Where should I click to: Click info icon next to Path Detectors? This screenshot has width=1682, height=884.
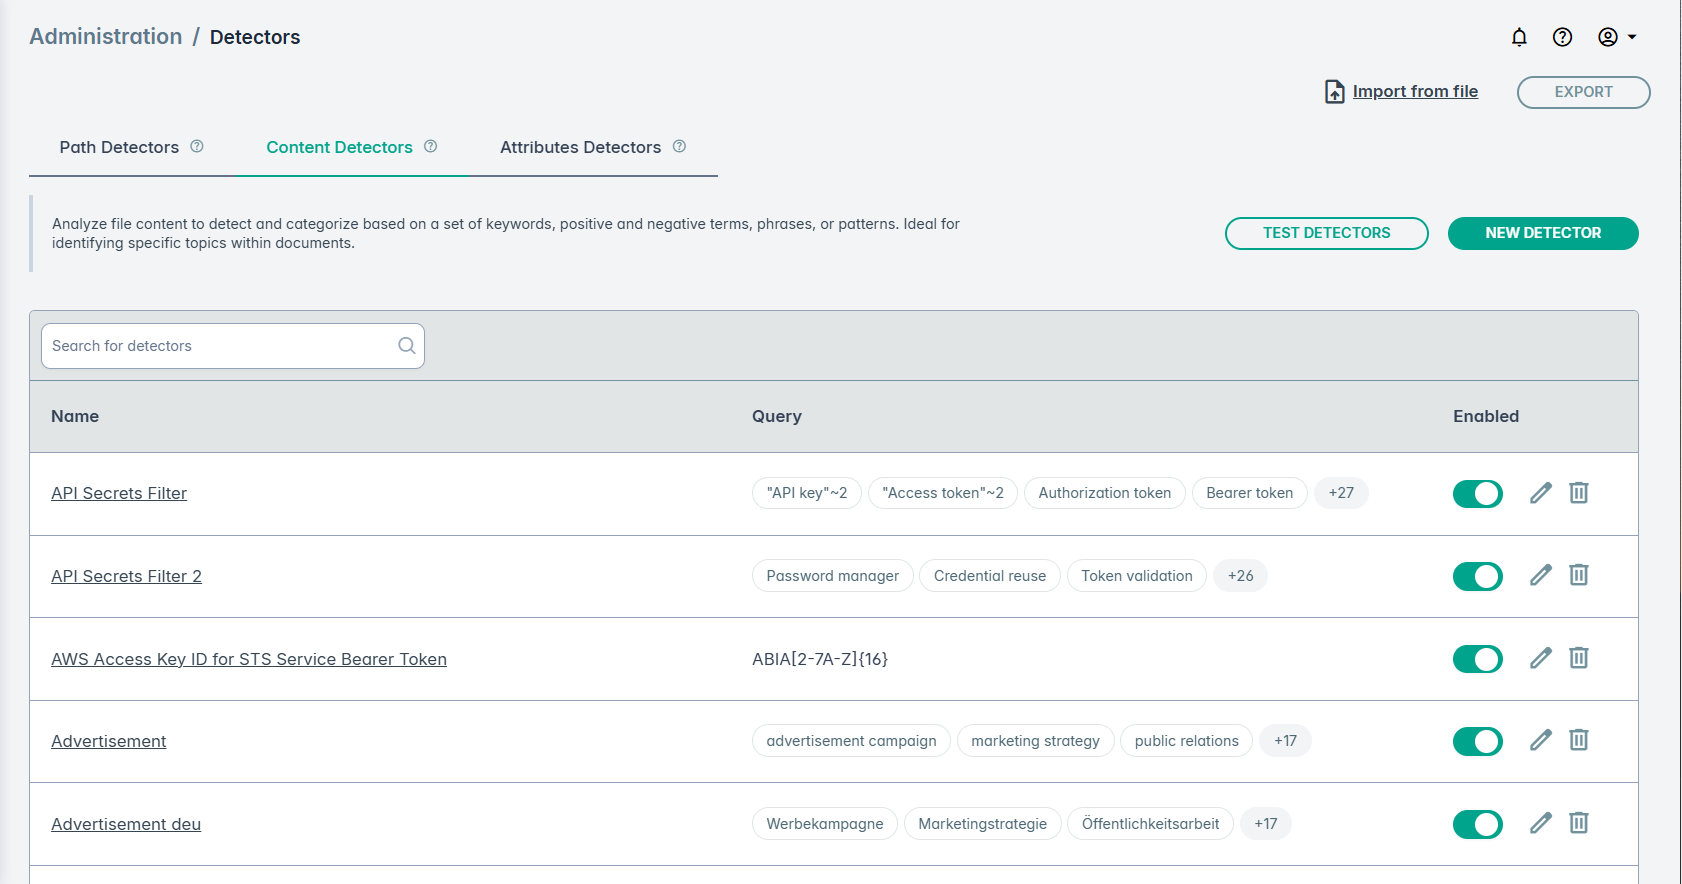coord(197,146)
